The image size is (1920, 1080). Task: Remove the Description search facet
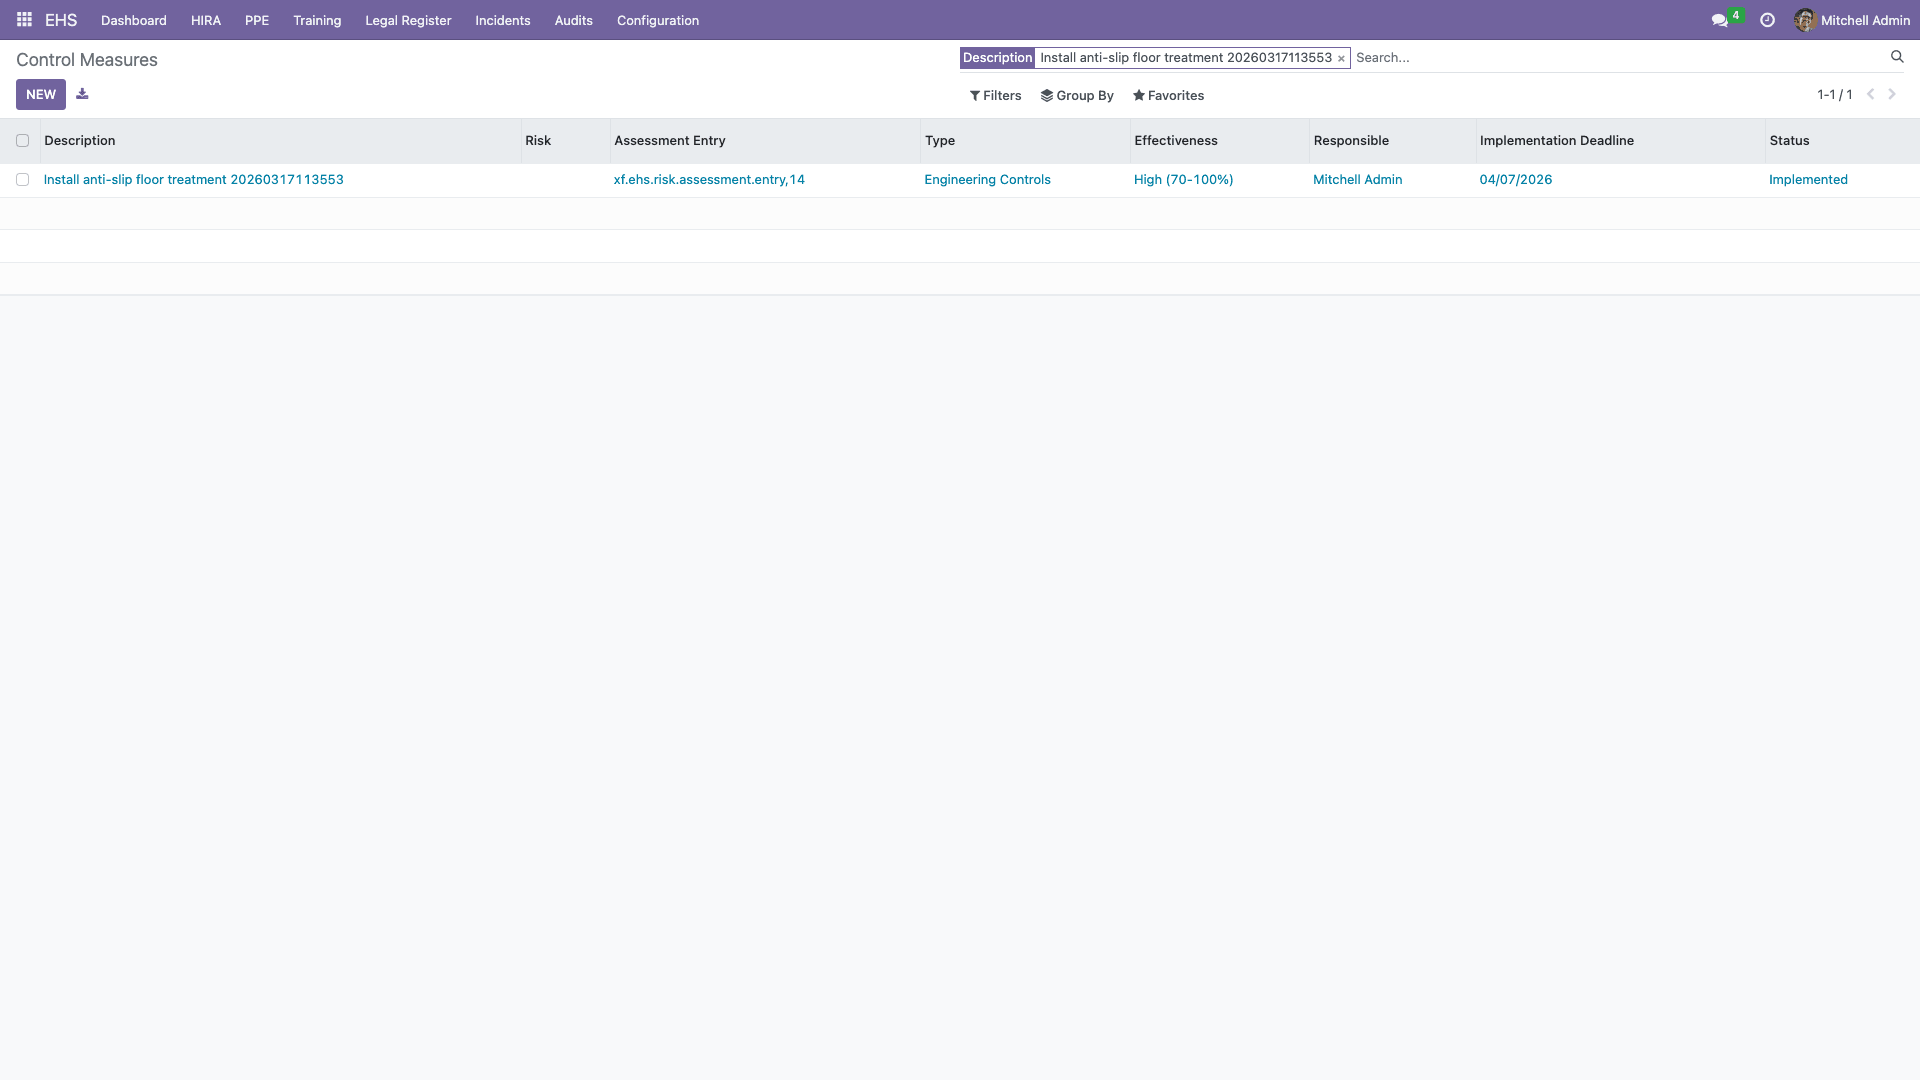click(x=1341, y=59)
